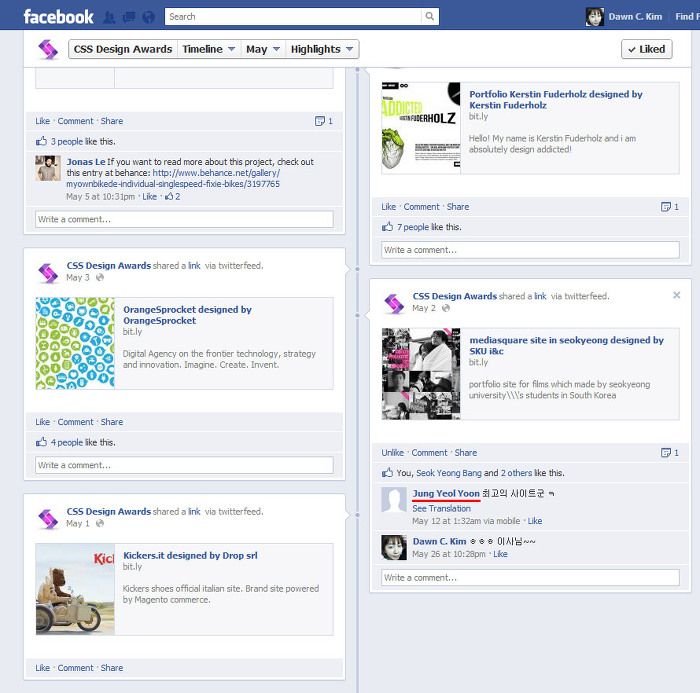Like the OrangeSprocket post
The image size is (700, 693).
click(42, 422)
